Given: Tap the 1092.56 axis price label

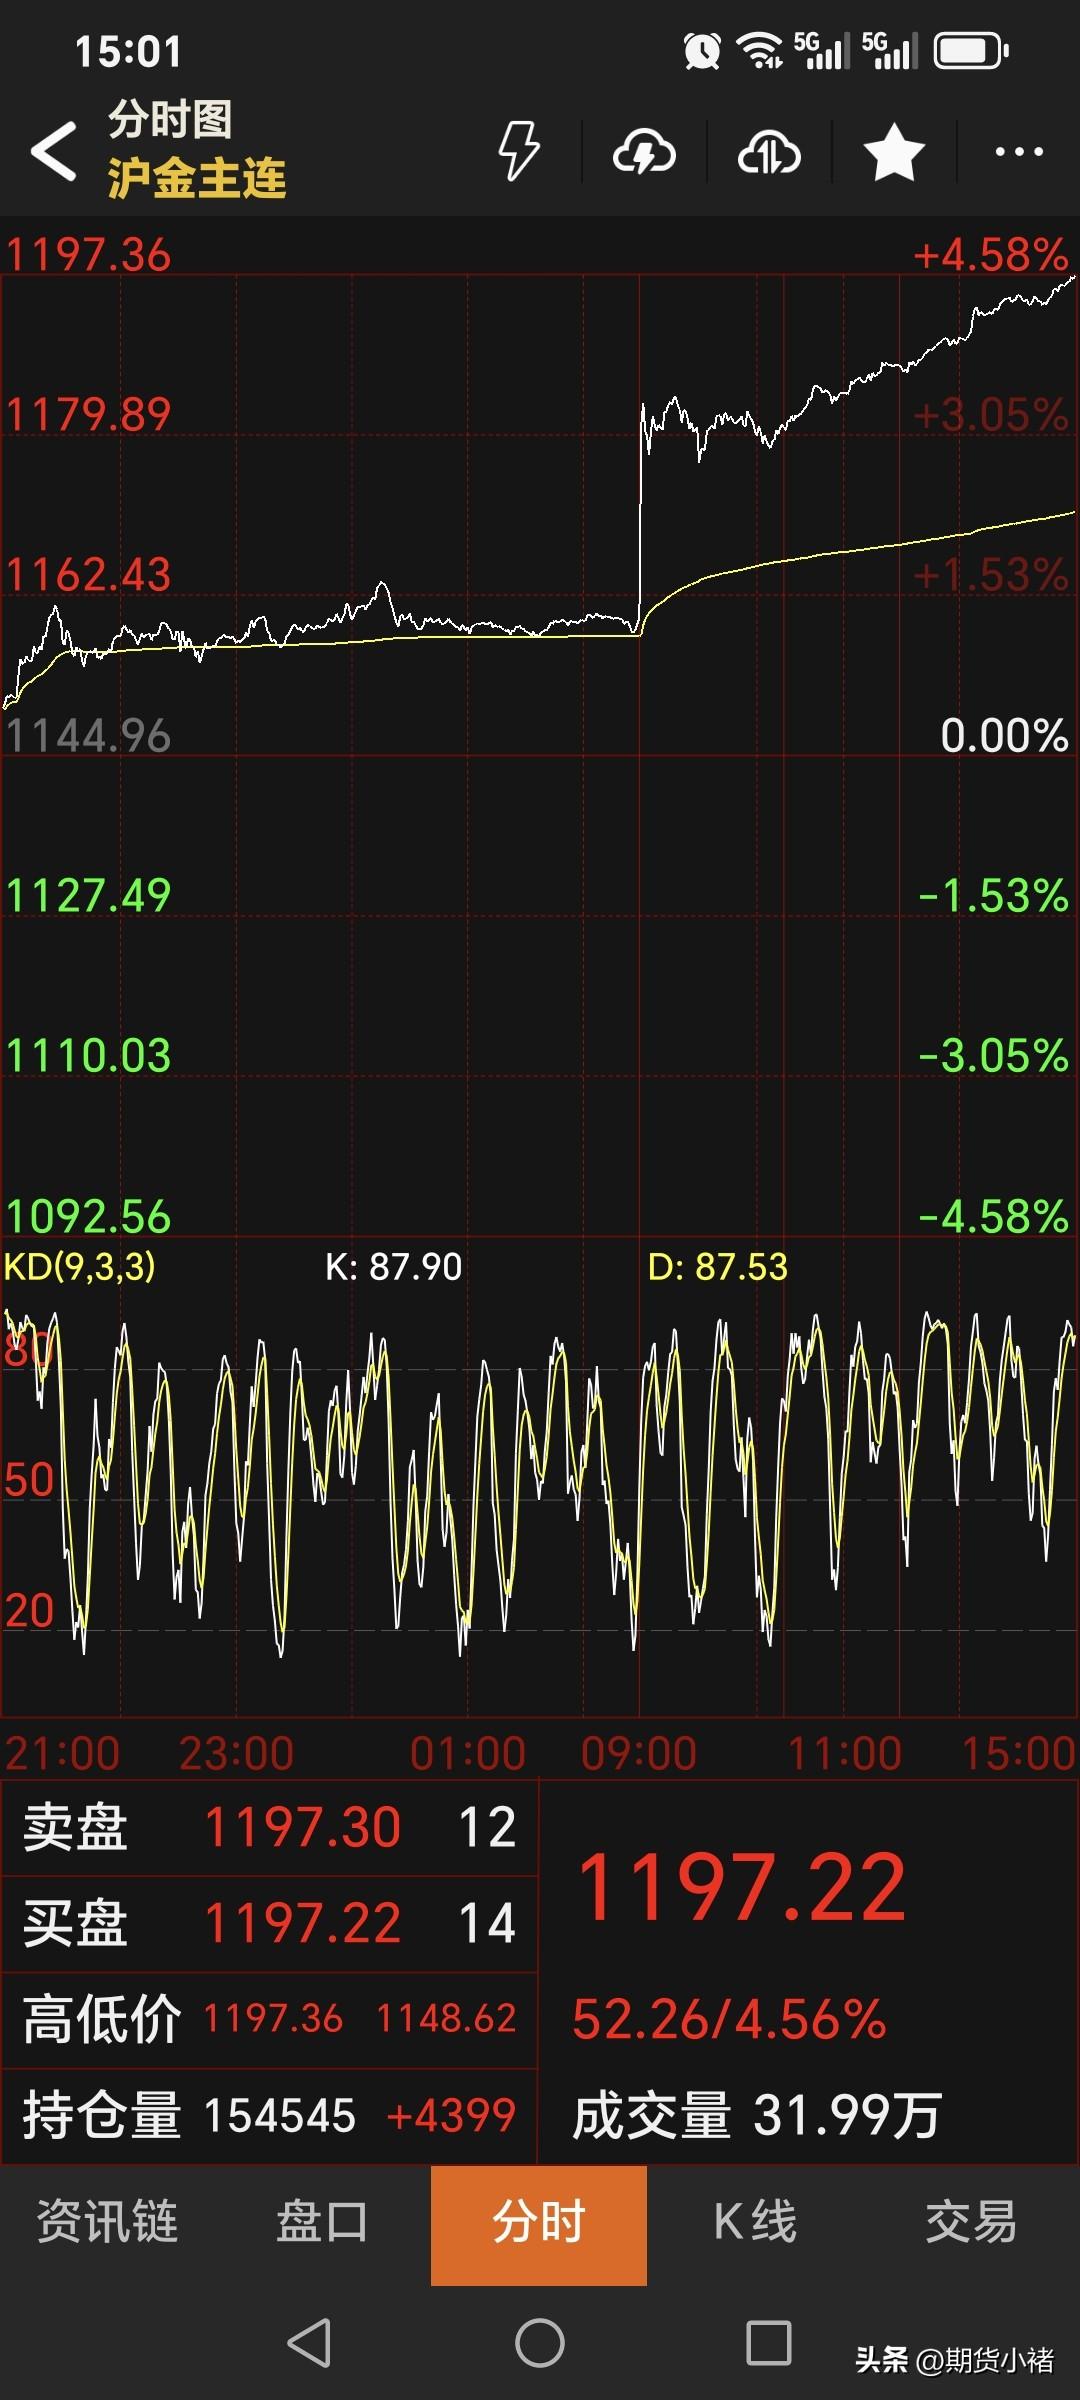Looking at the screenshot, I should coord(88,1216).
